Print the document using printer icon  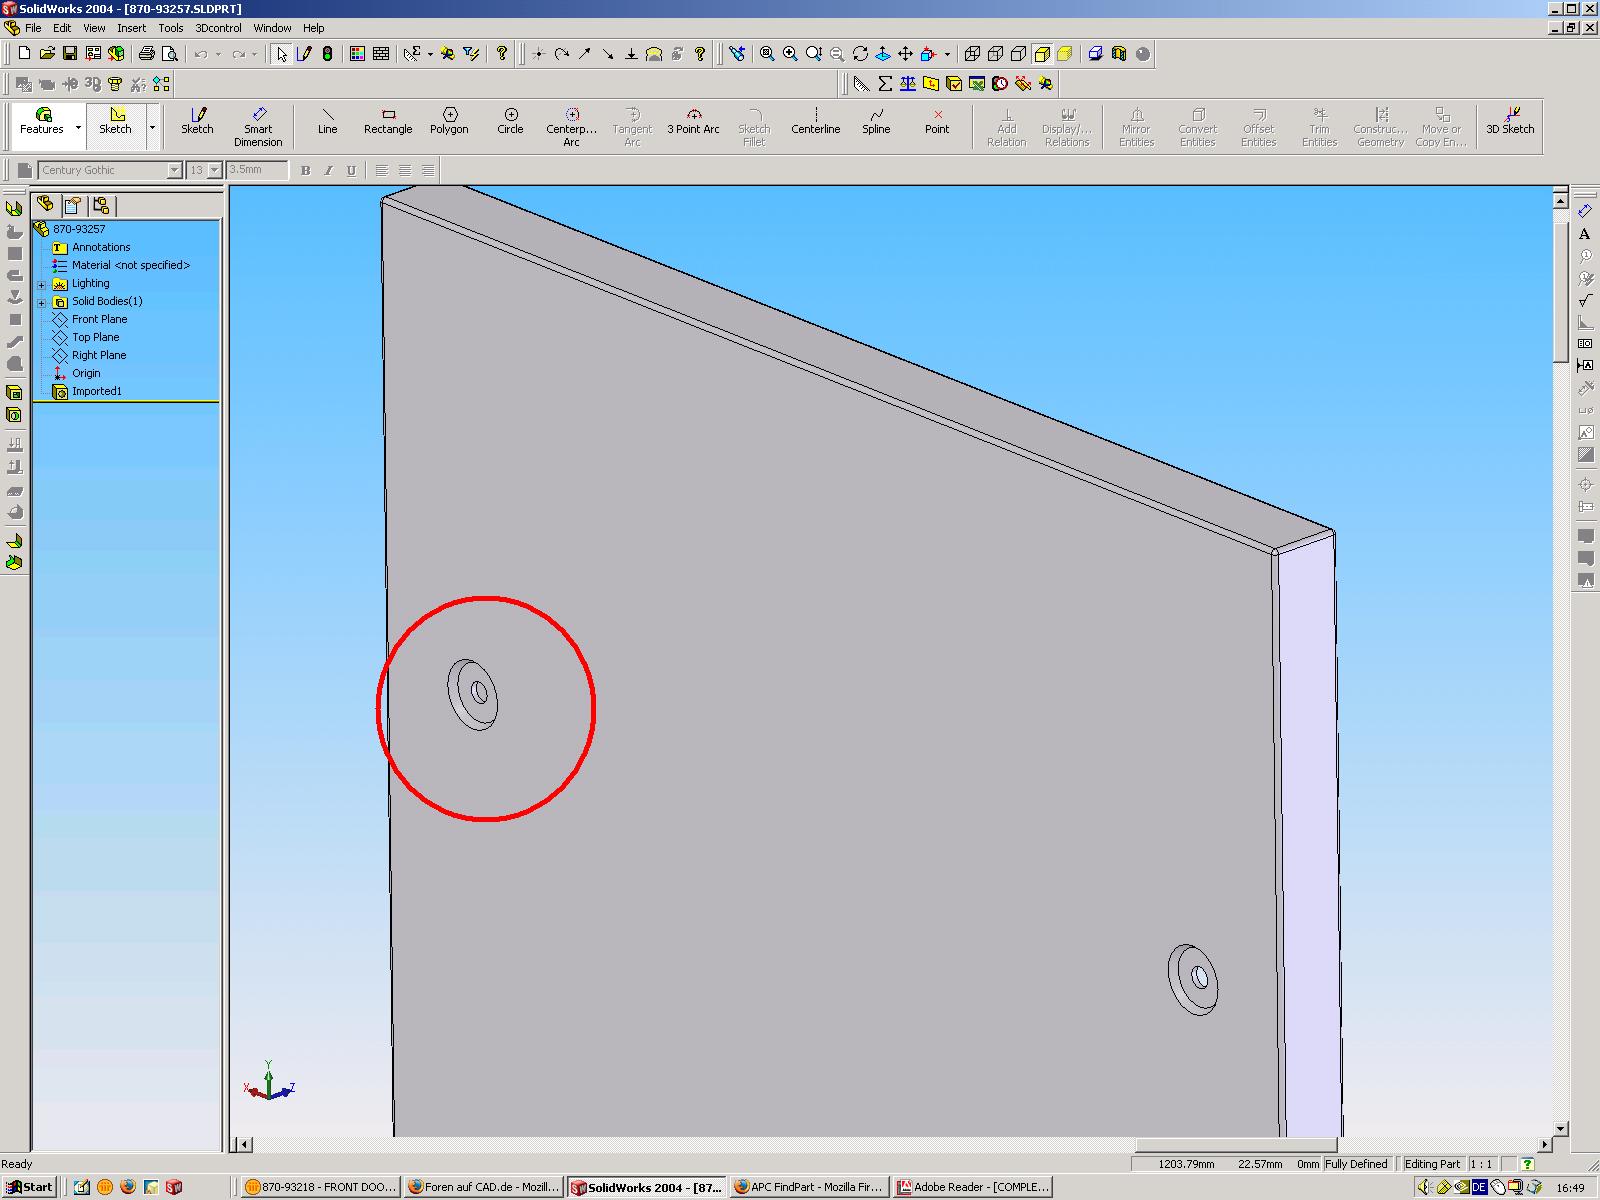(x=147, y=54)
